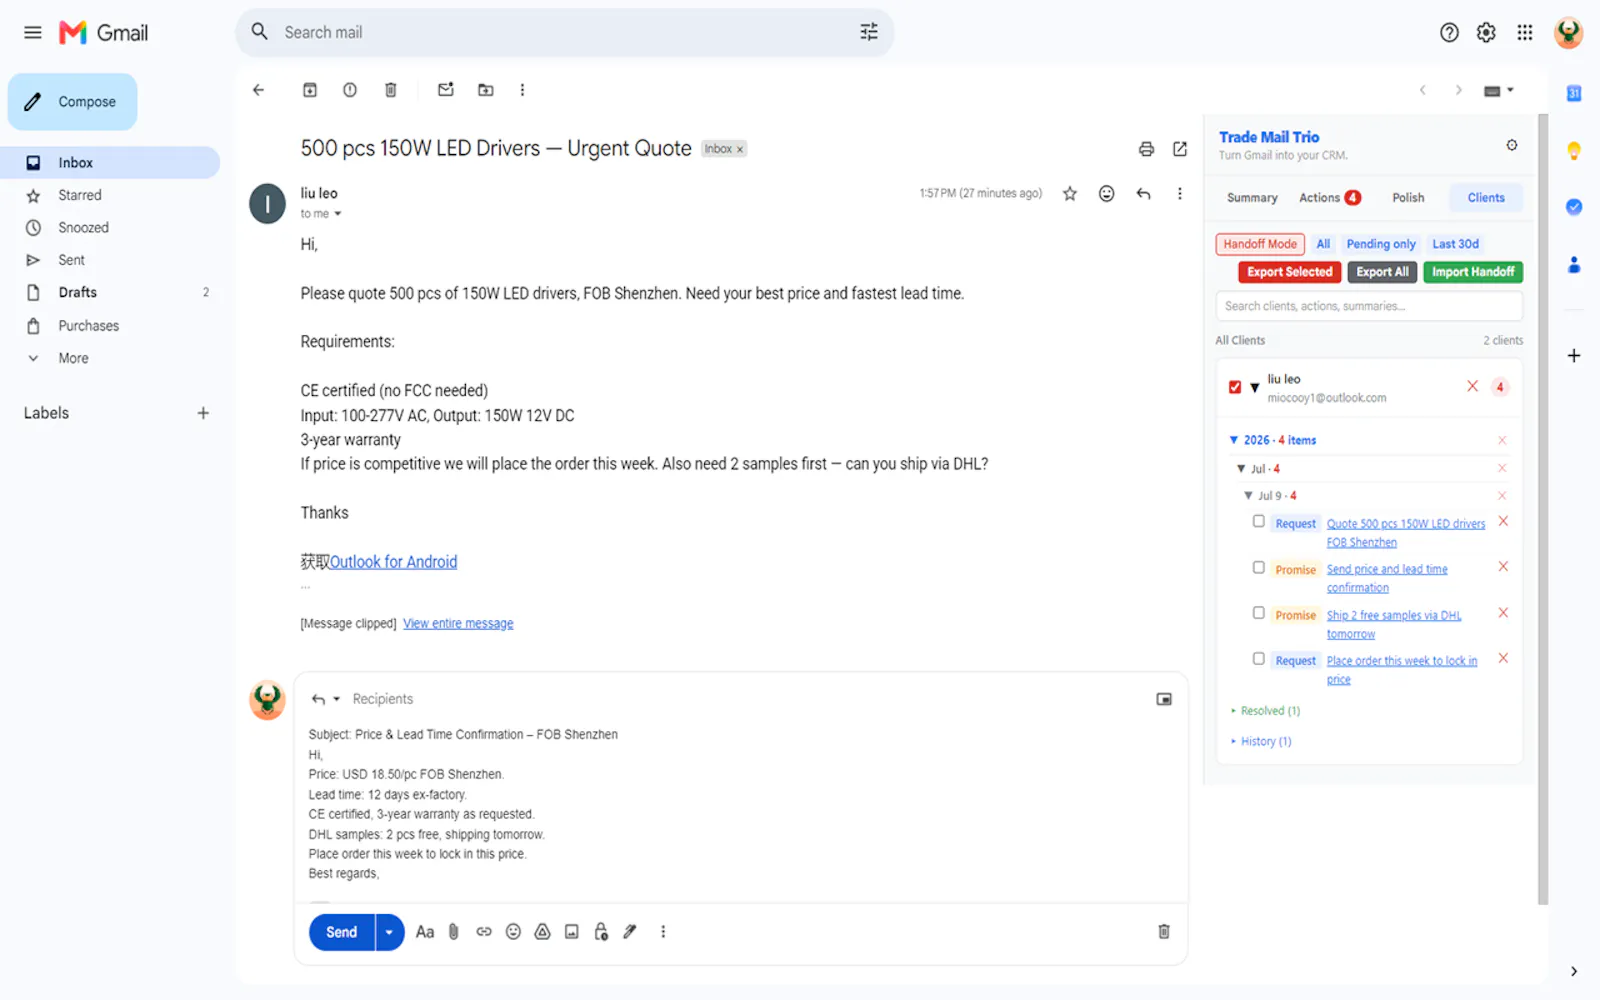Collapse the Jul 9 · 4 group
Viewport: 1600px width, 1000px height.
pos(1248,496)
